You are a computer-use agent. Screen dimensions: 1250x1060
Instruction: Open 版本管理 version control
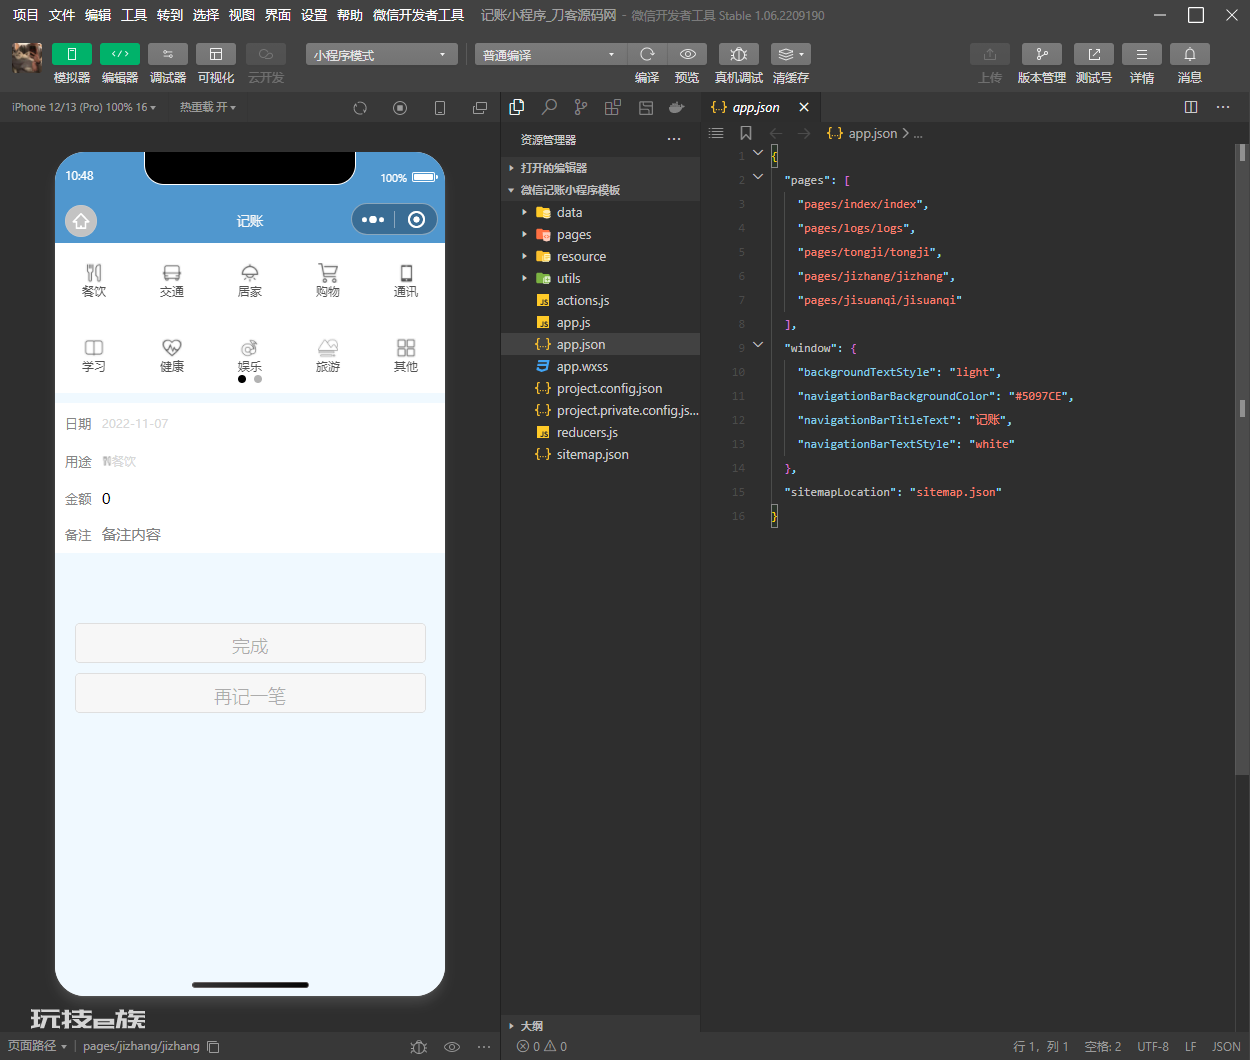tap(1042, 54)
